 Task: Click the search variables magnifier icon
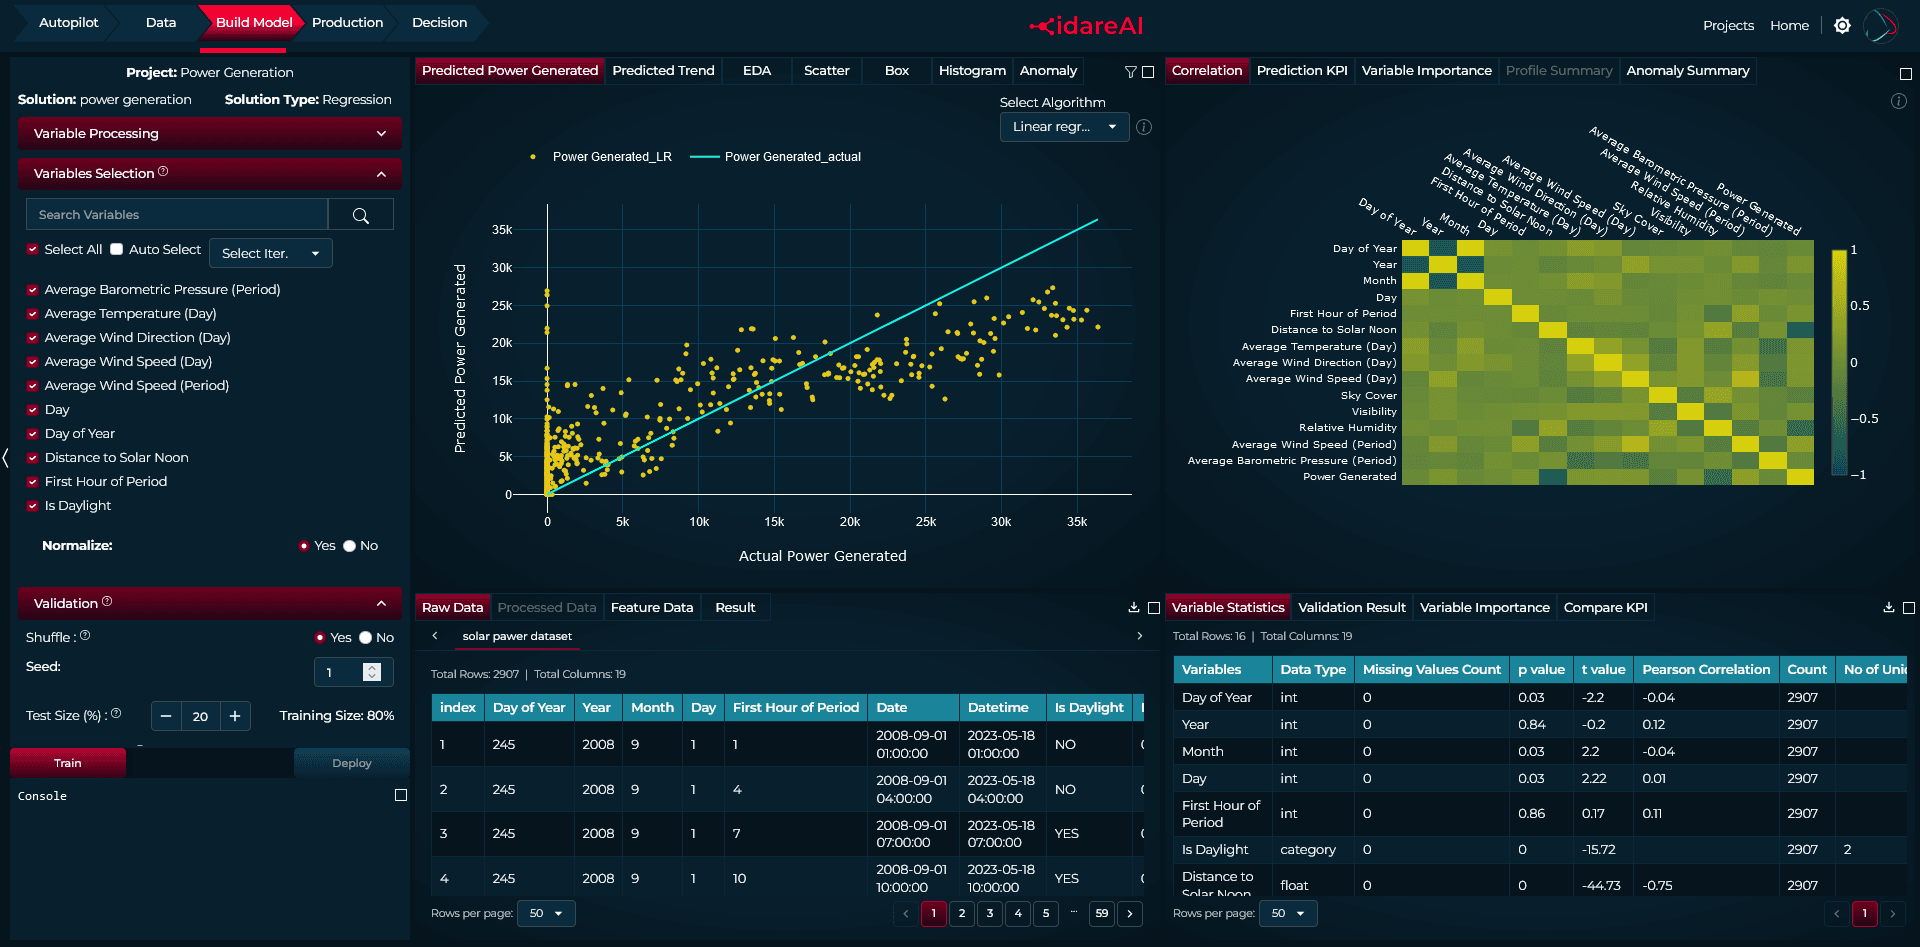click(361, 215)
